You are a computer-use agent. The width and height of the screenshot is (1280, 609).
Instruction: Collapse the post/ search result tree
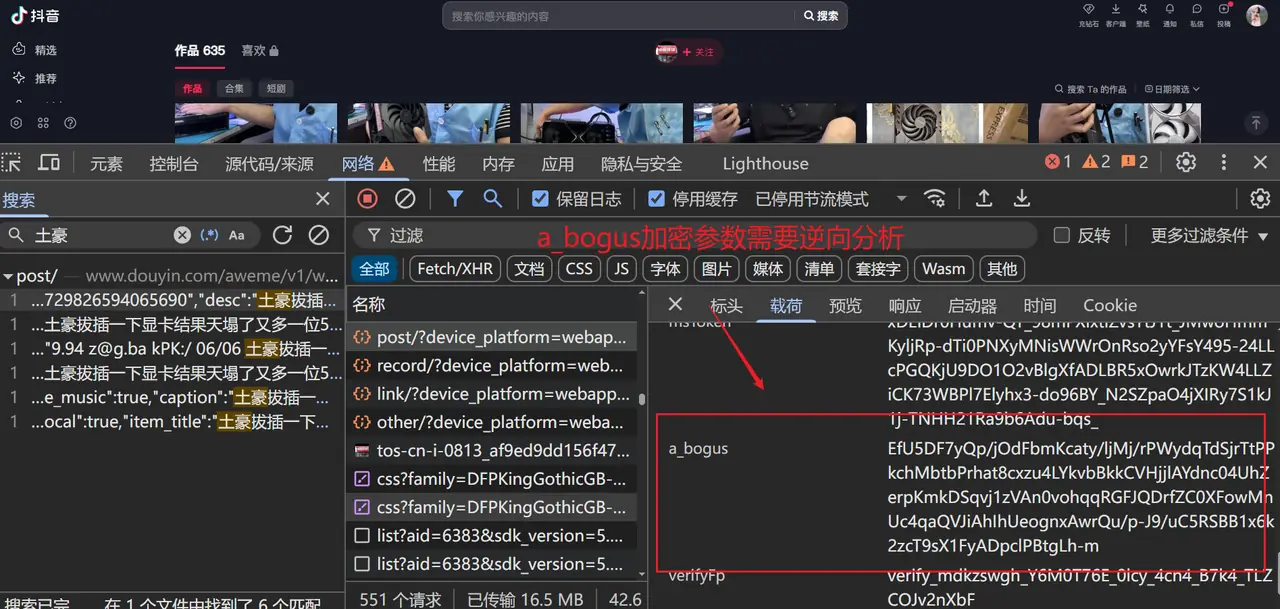click(x=8, y=276)
